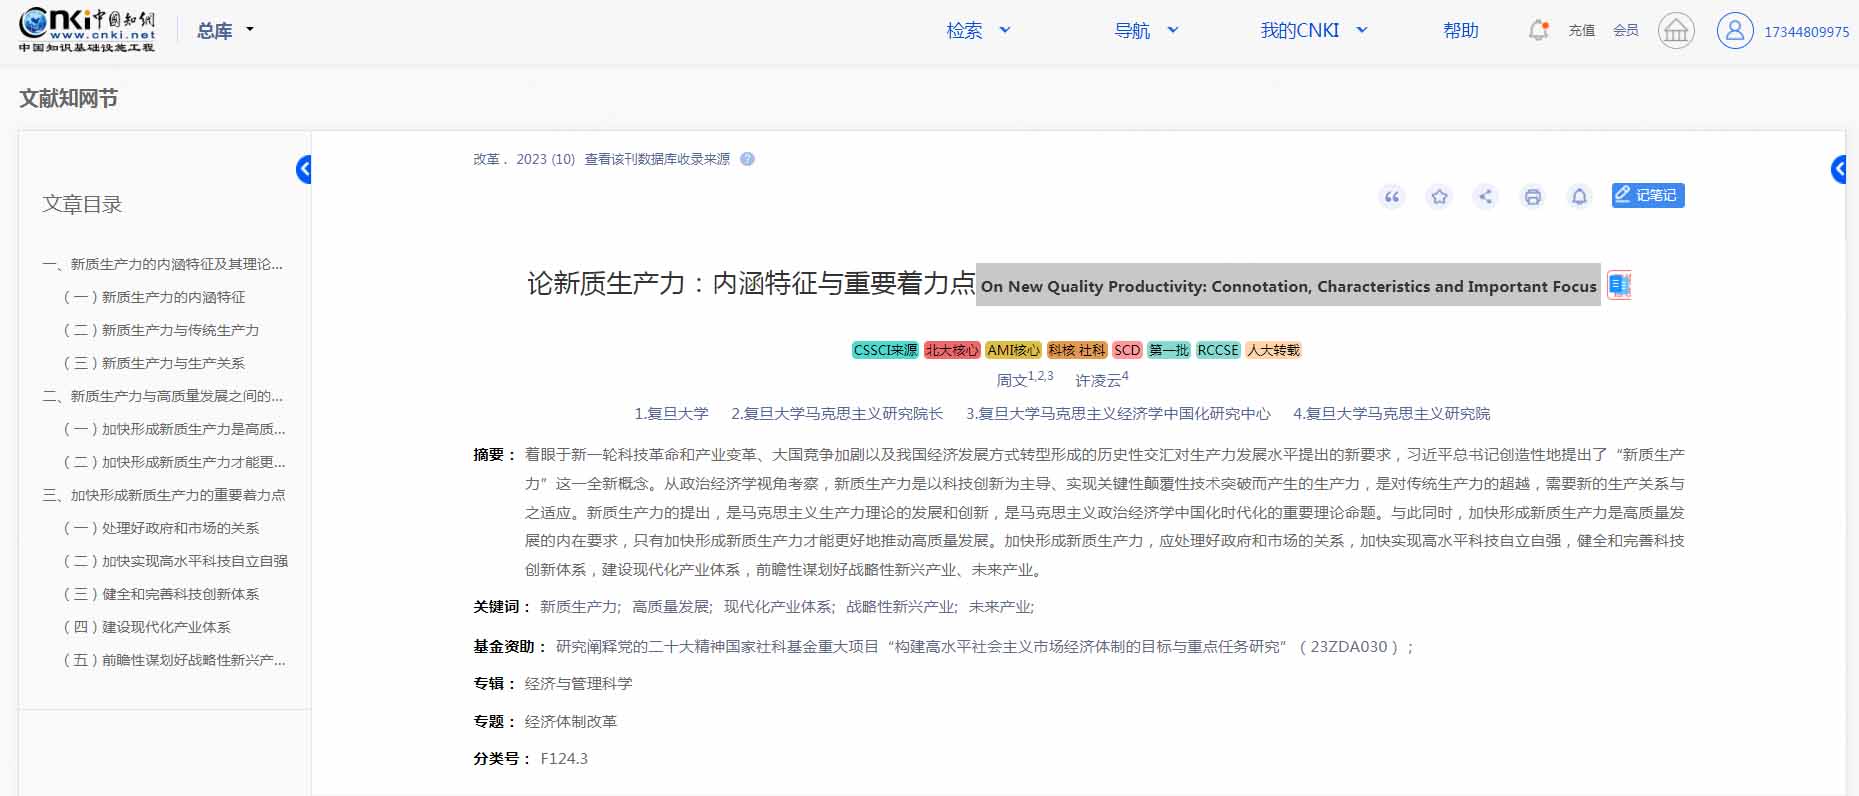Click the quote citation icon
The height and width of the screenshot is (796, 1859).
(1391, 197)
